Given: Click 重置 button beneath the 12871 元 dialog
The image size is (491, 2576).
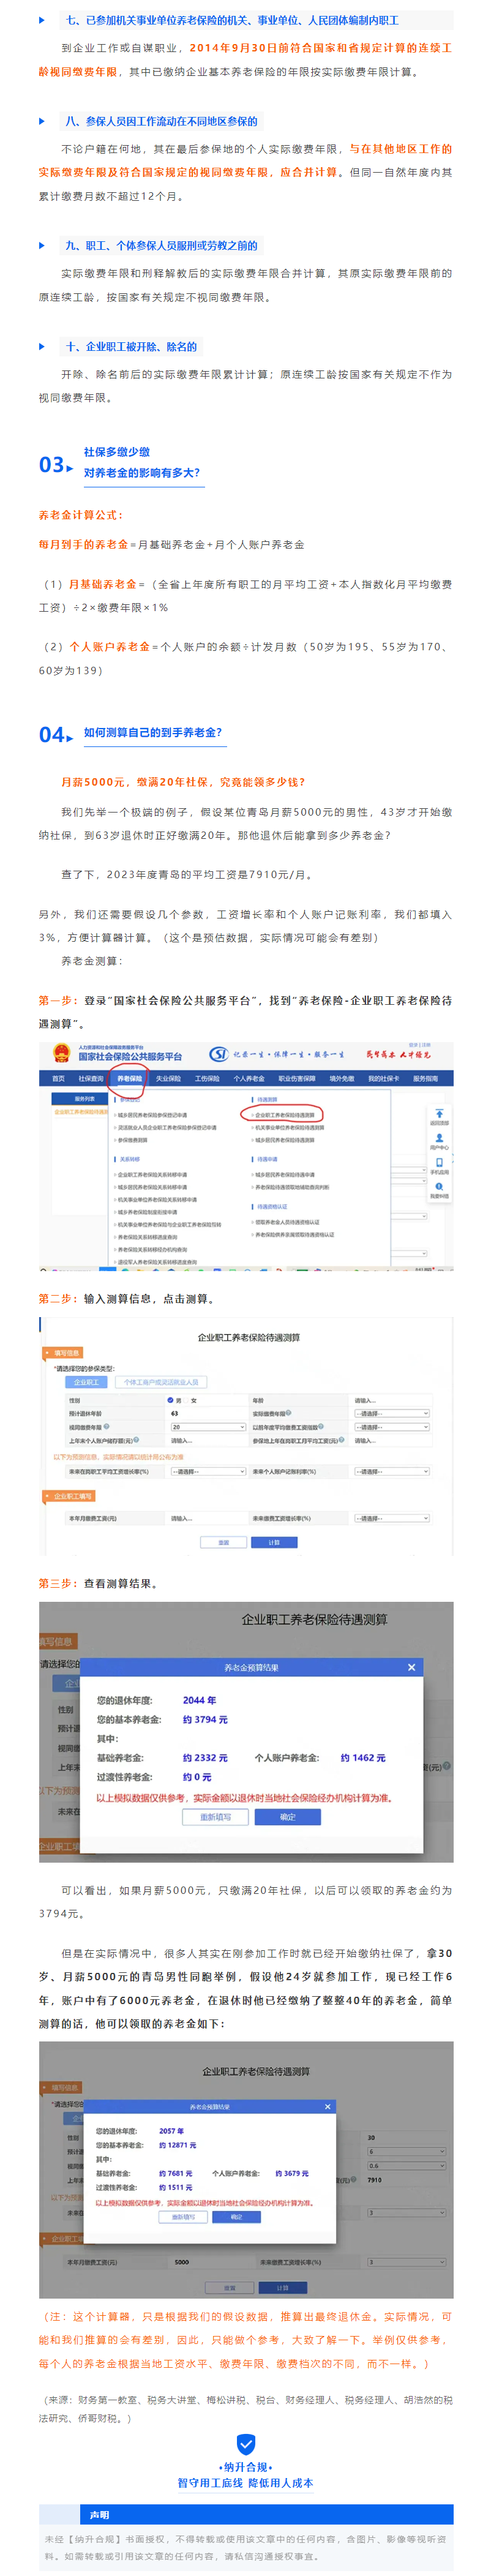Looking at the screenshot, I should click(x=230, y=2287).
